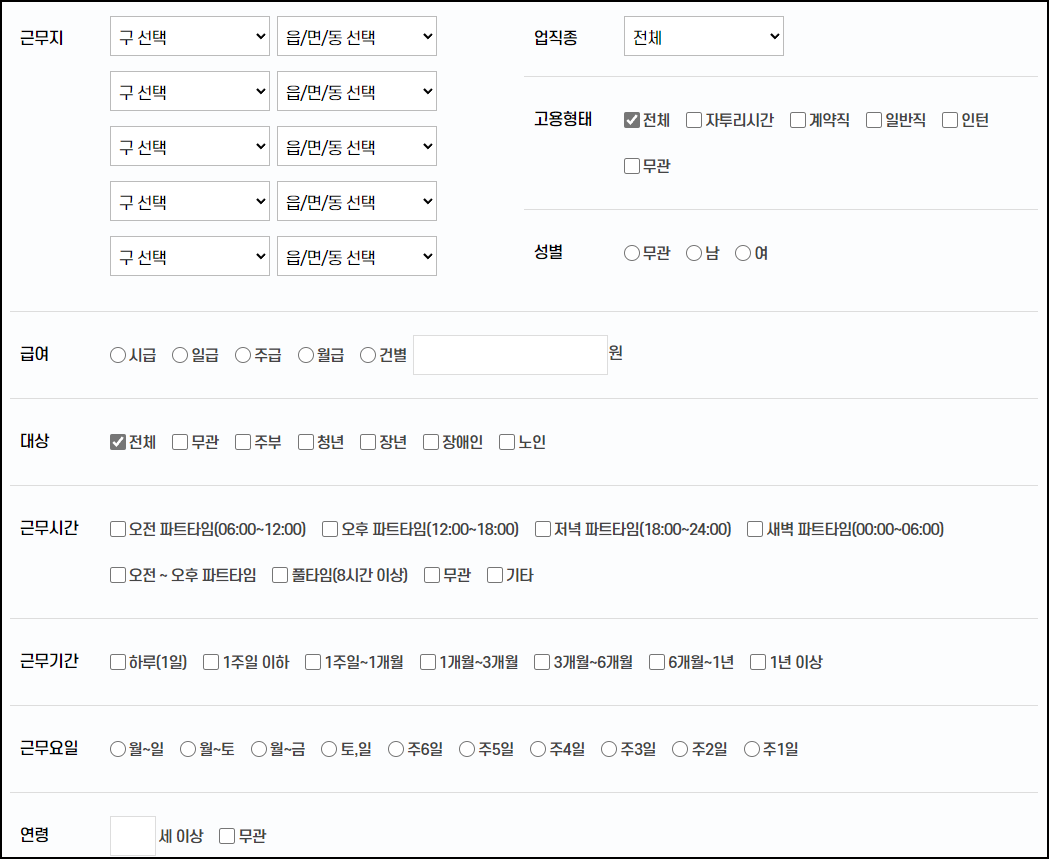Check the 하루(1일) work period option
This screenshot has height=859, width=1049.
(x=117, y=661)
